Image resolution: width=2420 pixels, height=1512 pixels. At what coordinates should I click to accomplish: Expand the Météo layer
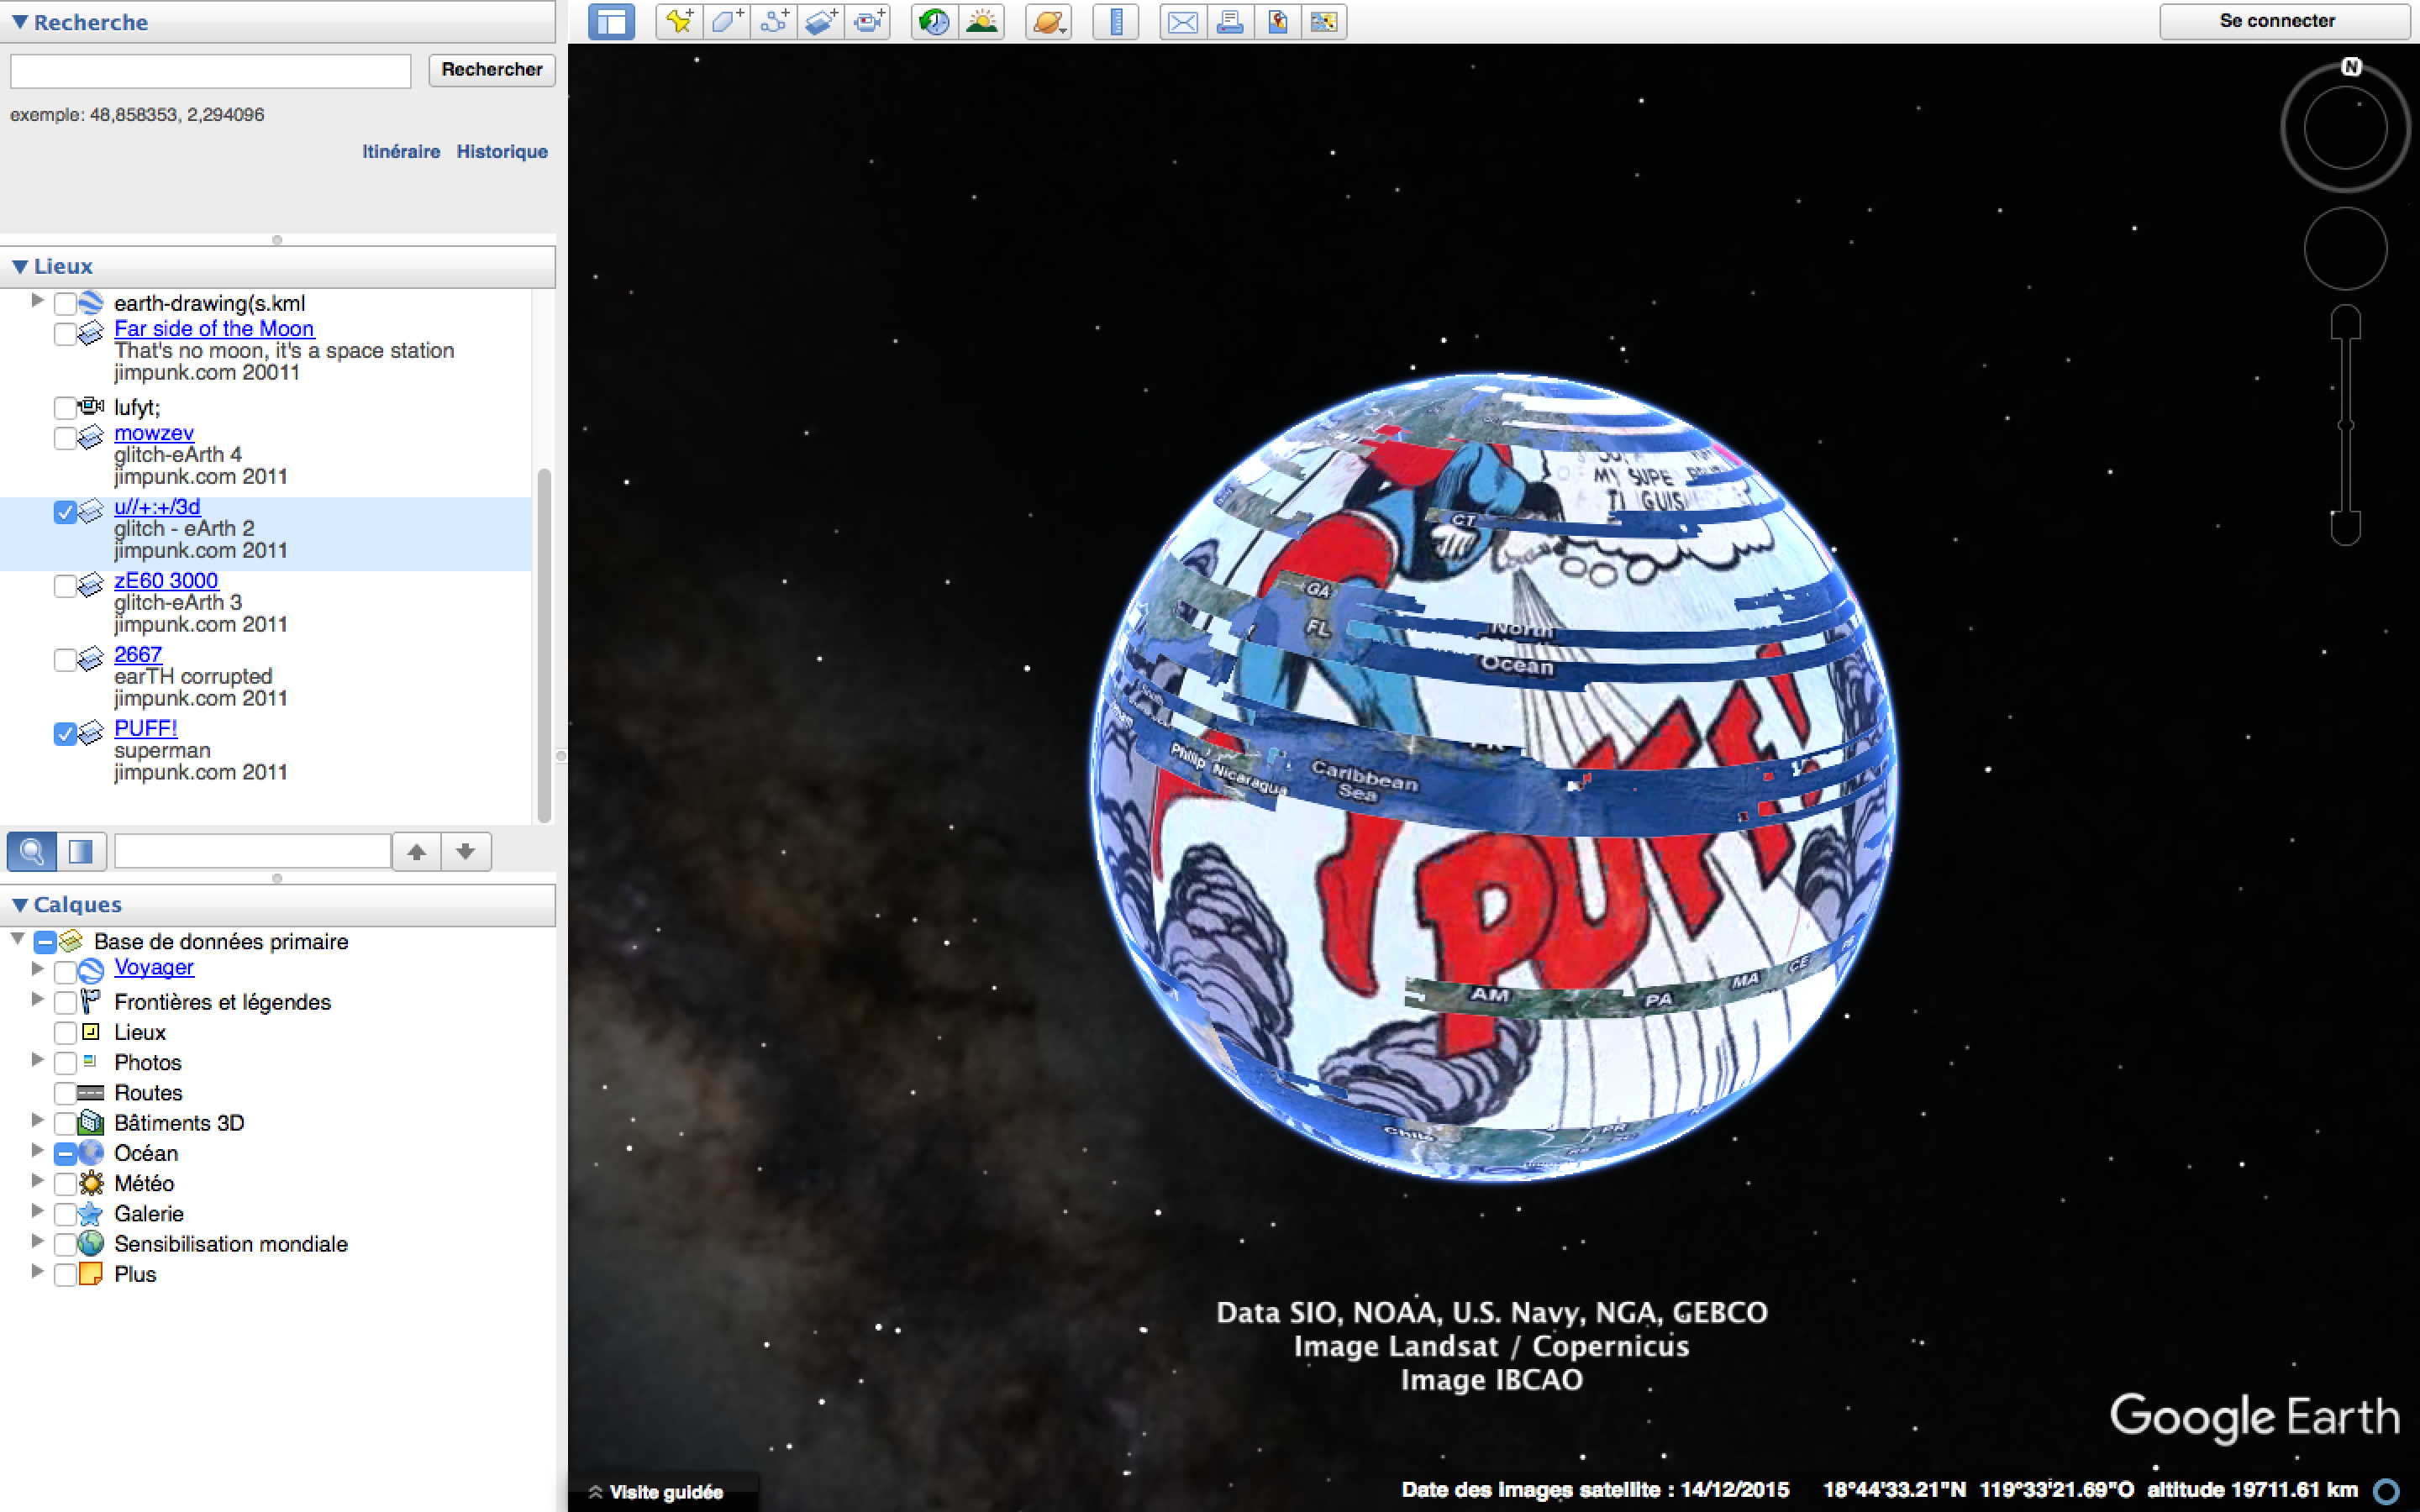point(37,1180)
